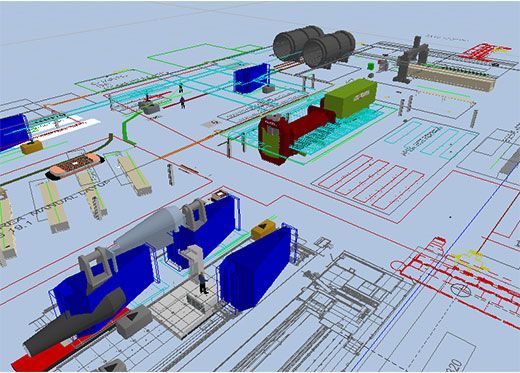Image resolution: width=520 pixels, height=373 pixels.
Task: Click the blue rack near the tanks
Action: (x=251, y=78)
